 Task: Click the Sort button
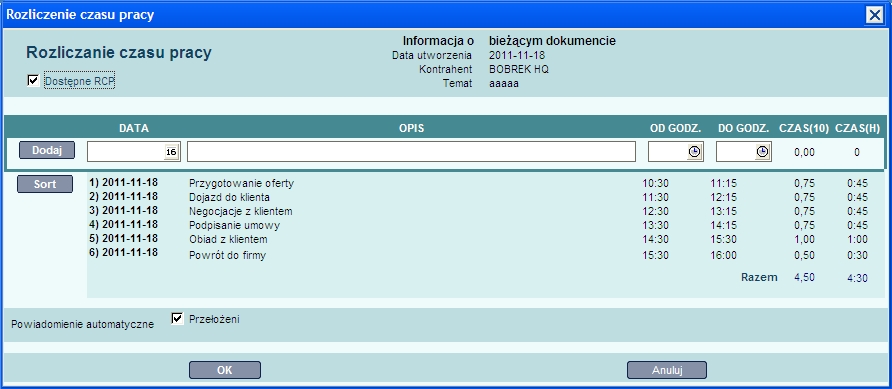pos(45,184)
